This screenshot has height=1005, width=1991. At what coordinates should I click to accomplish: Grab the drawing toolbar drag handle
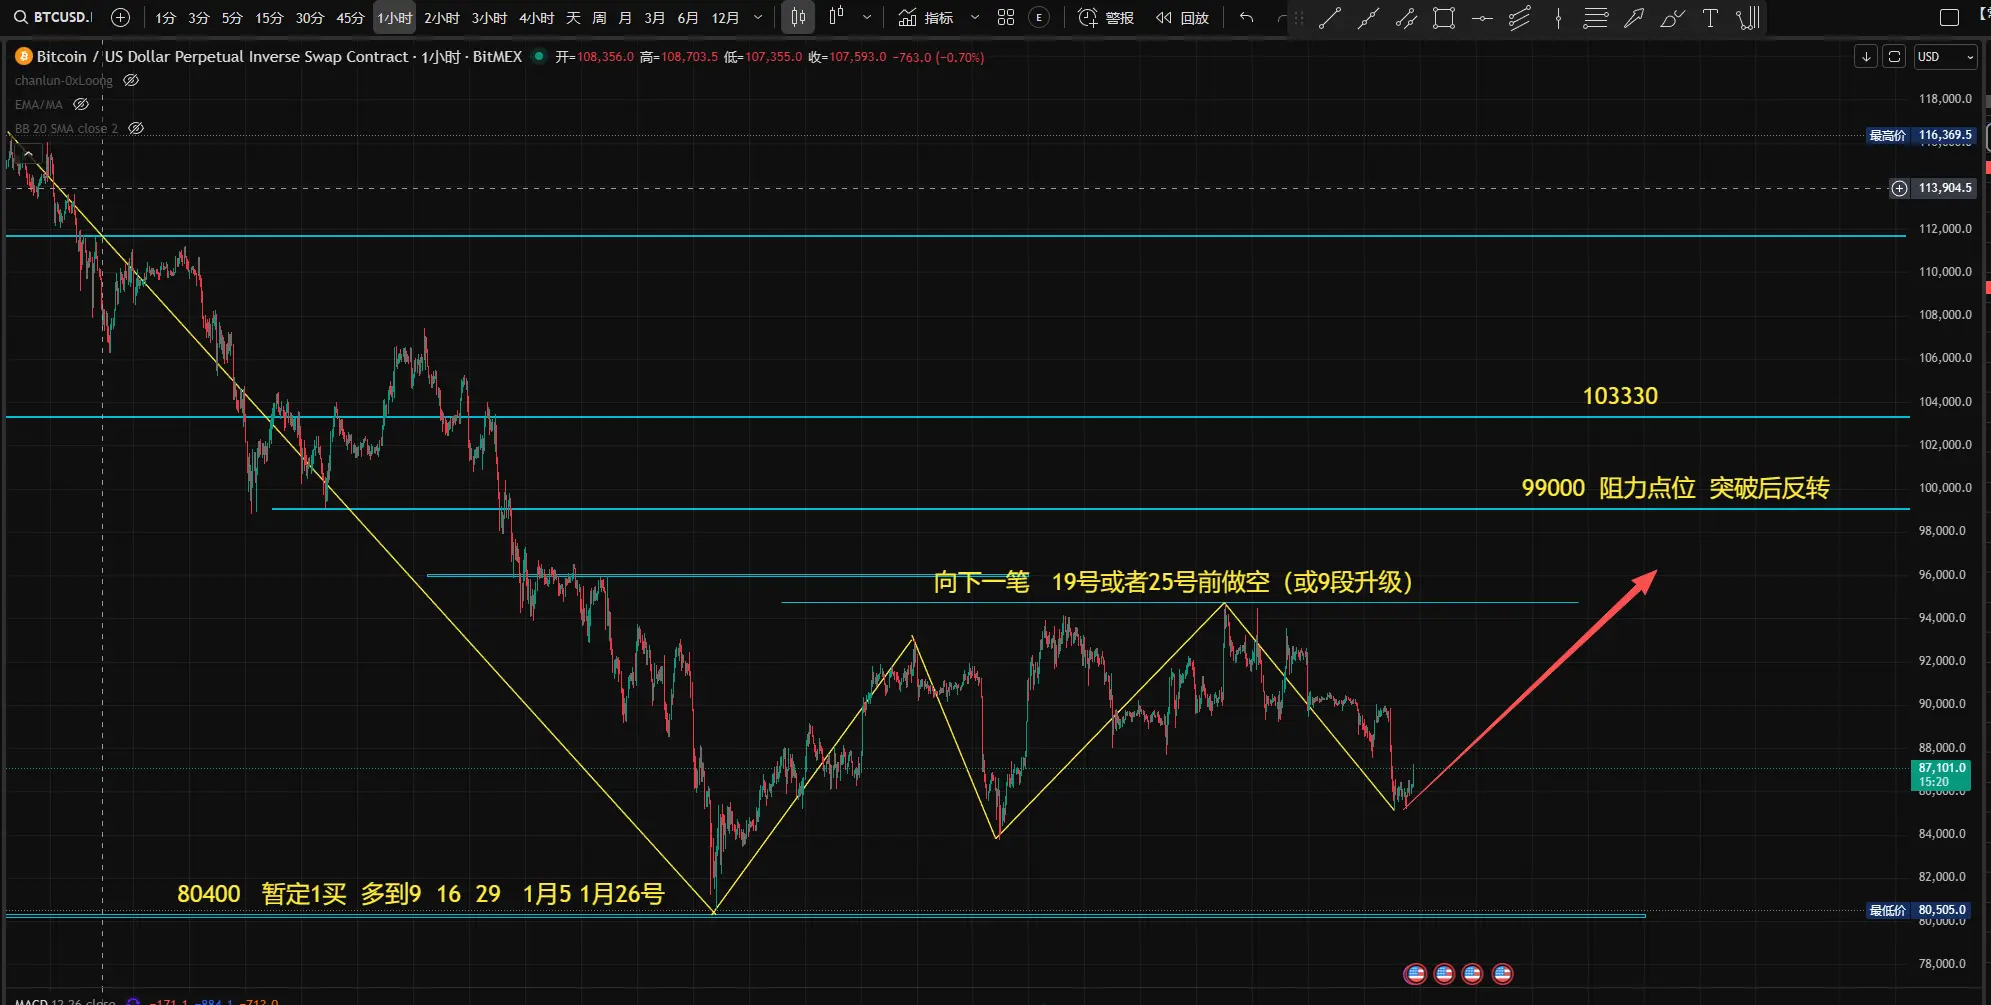[x=1298, y=18]
